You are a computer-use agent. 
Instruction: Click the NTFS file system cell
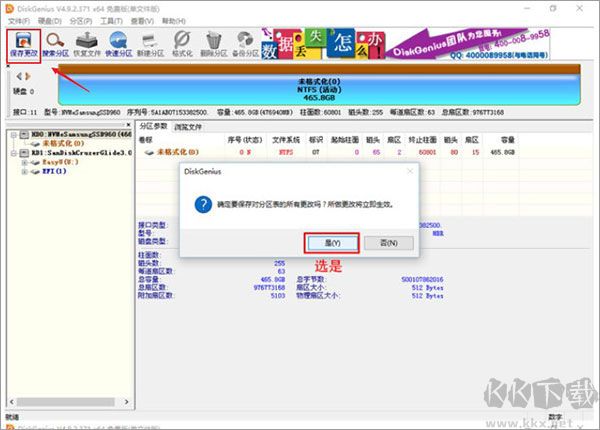(x=286, y=152)
